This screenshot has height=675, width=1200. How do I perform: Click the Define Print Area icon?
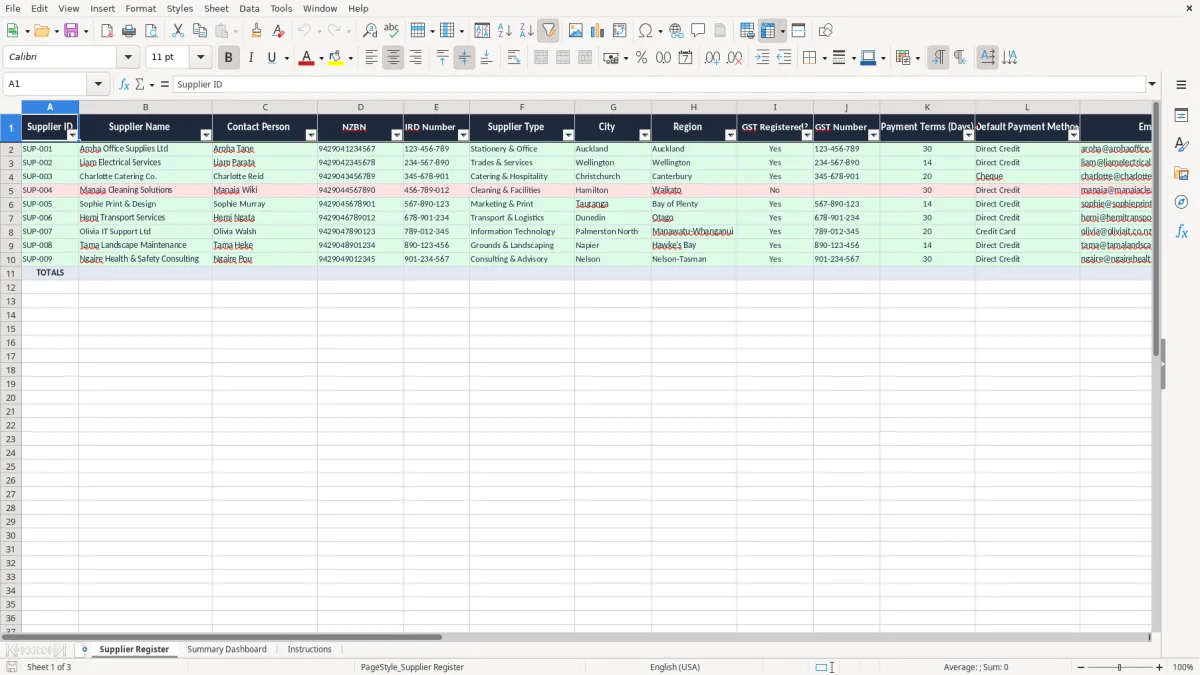[747, 31]
